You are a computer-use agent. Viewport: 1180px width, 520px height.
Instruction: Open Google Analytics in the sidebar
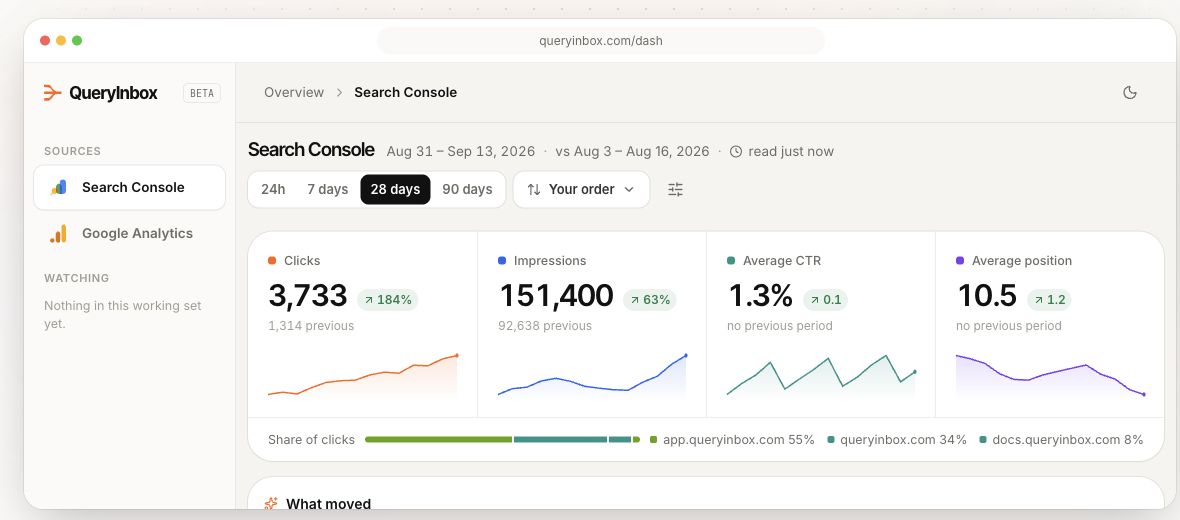(x=129, y=233)
